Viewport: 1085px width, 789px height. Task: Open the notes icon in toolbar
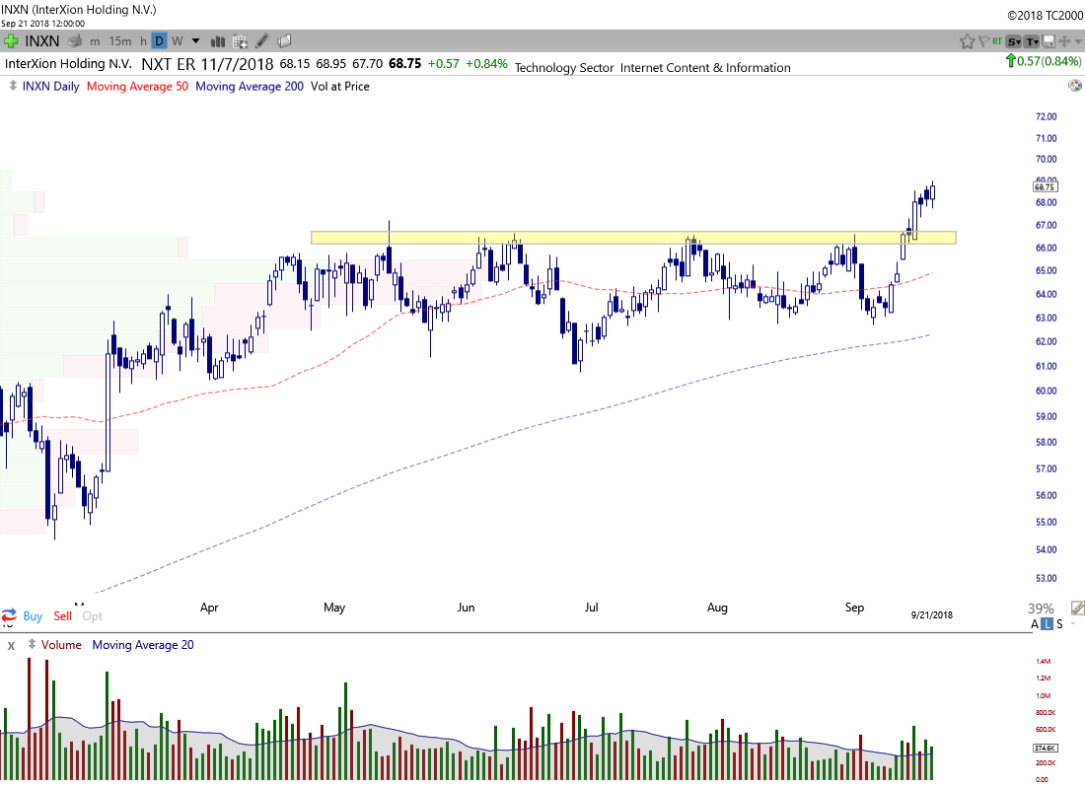[x=284, y=41]
